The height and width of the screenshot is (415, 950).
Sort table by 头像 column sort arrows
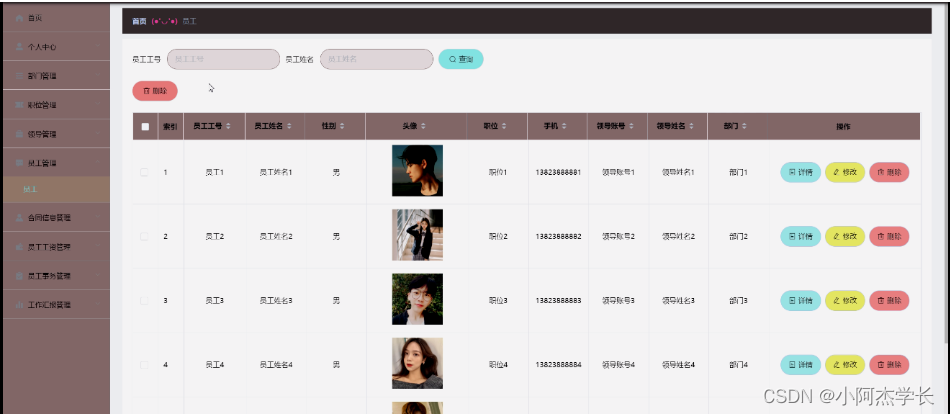pyautogui.click(x=423, y=126)
